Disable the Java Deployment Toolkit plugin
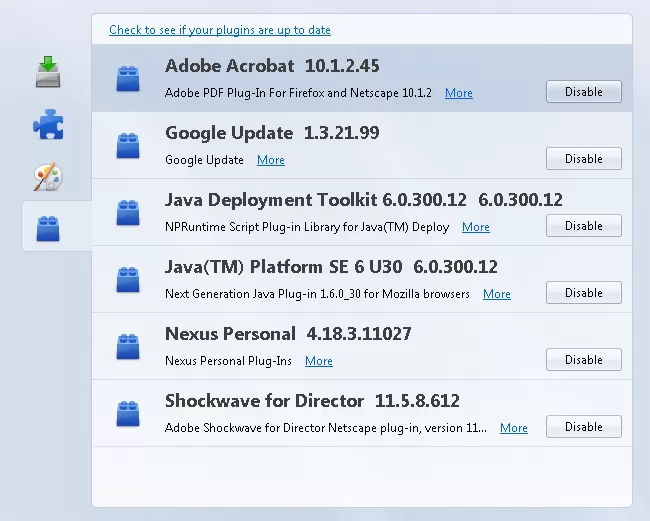 tap(583, 226)
